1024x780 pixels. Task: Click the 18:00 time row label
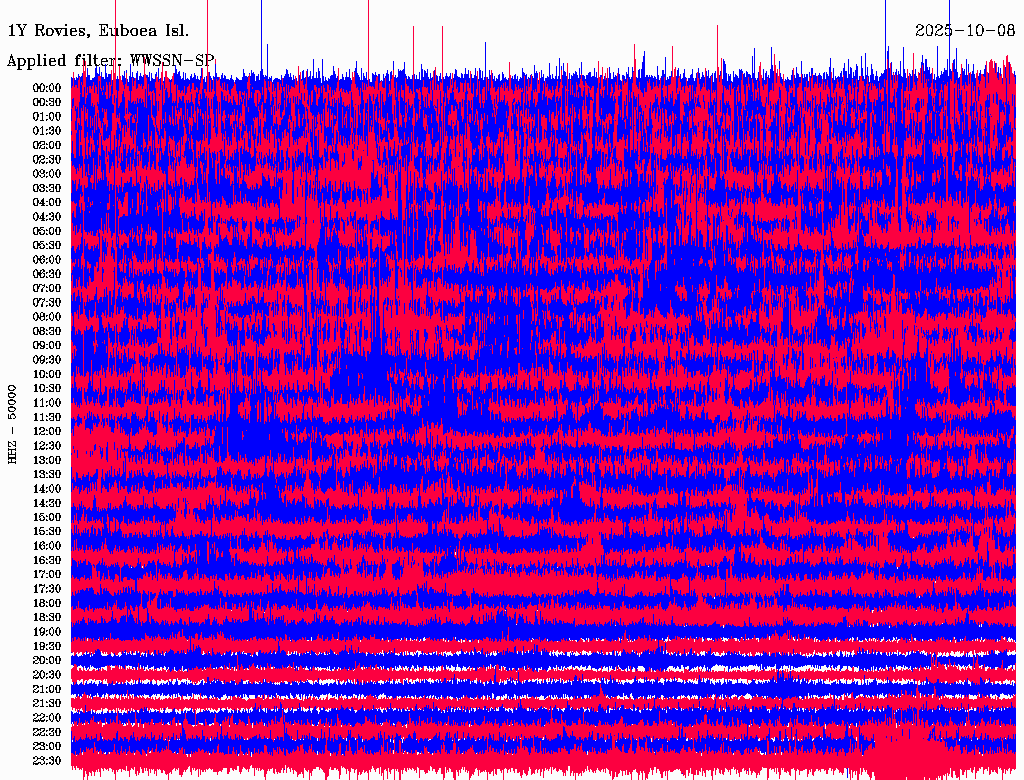[47, 603]
